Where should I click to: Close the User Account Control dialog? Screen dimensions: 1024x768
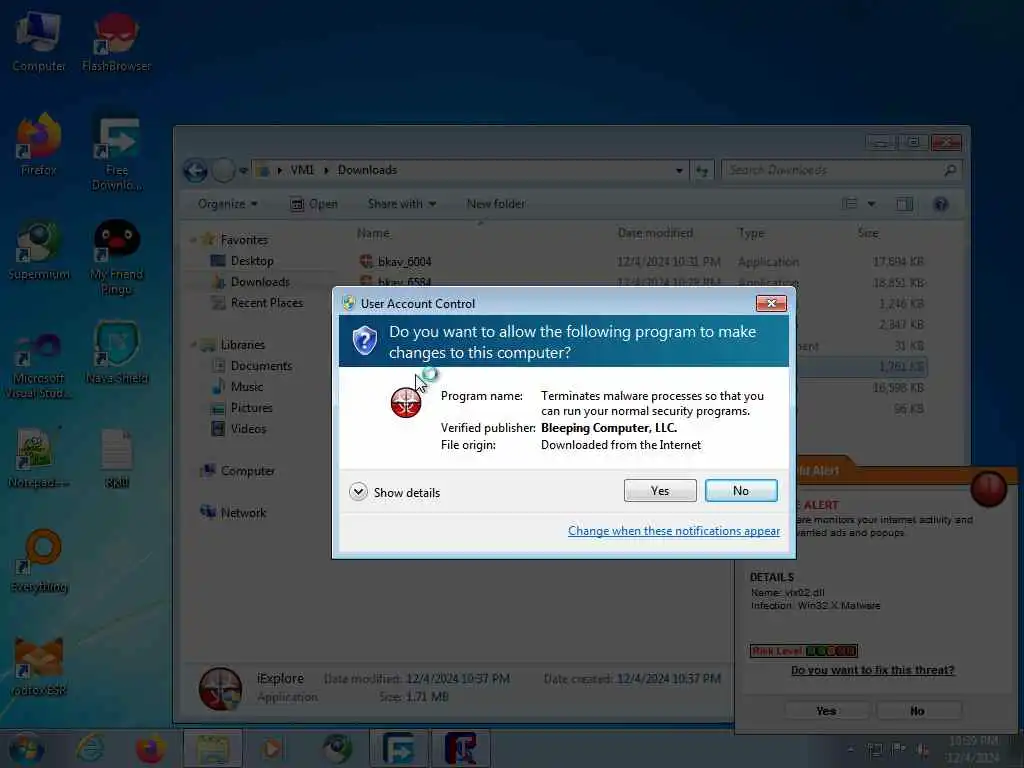(771, 303)
